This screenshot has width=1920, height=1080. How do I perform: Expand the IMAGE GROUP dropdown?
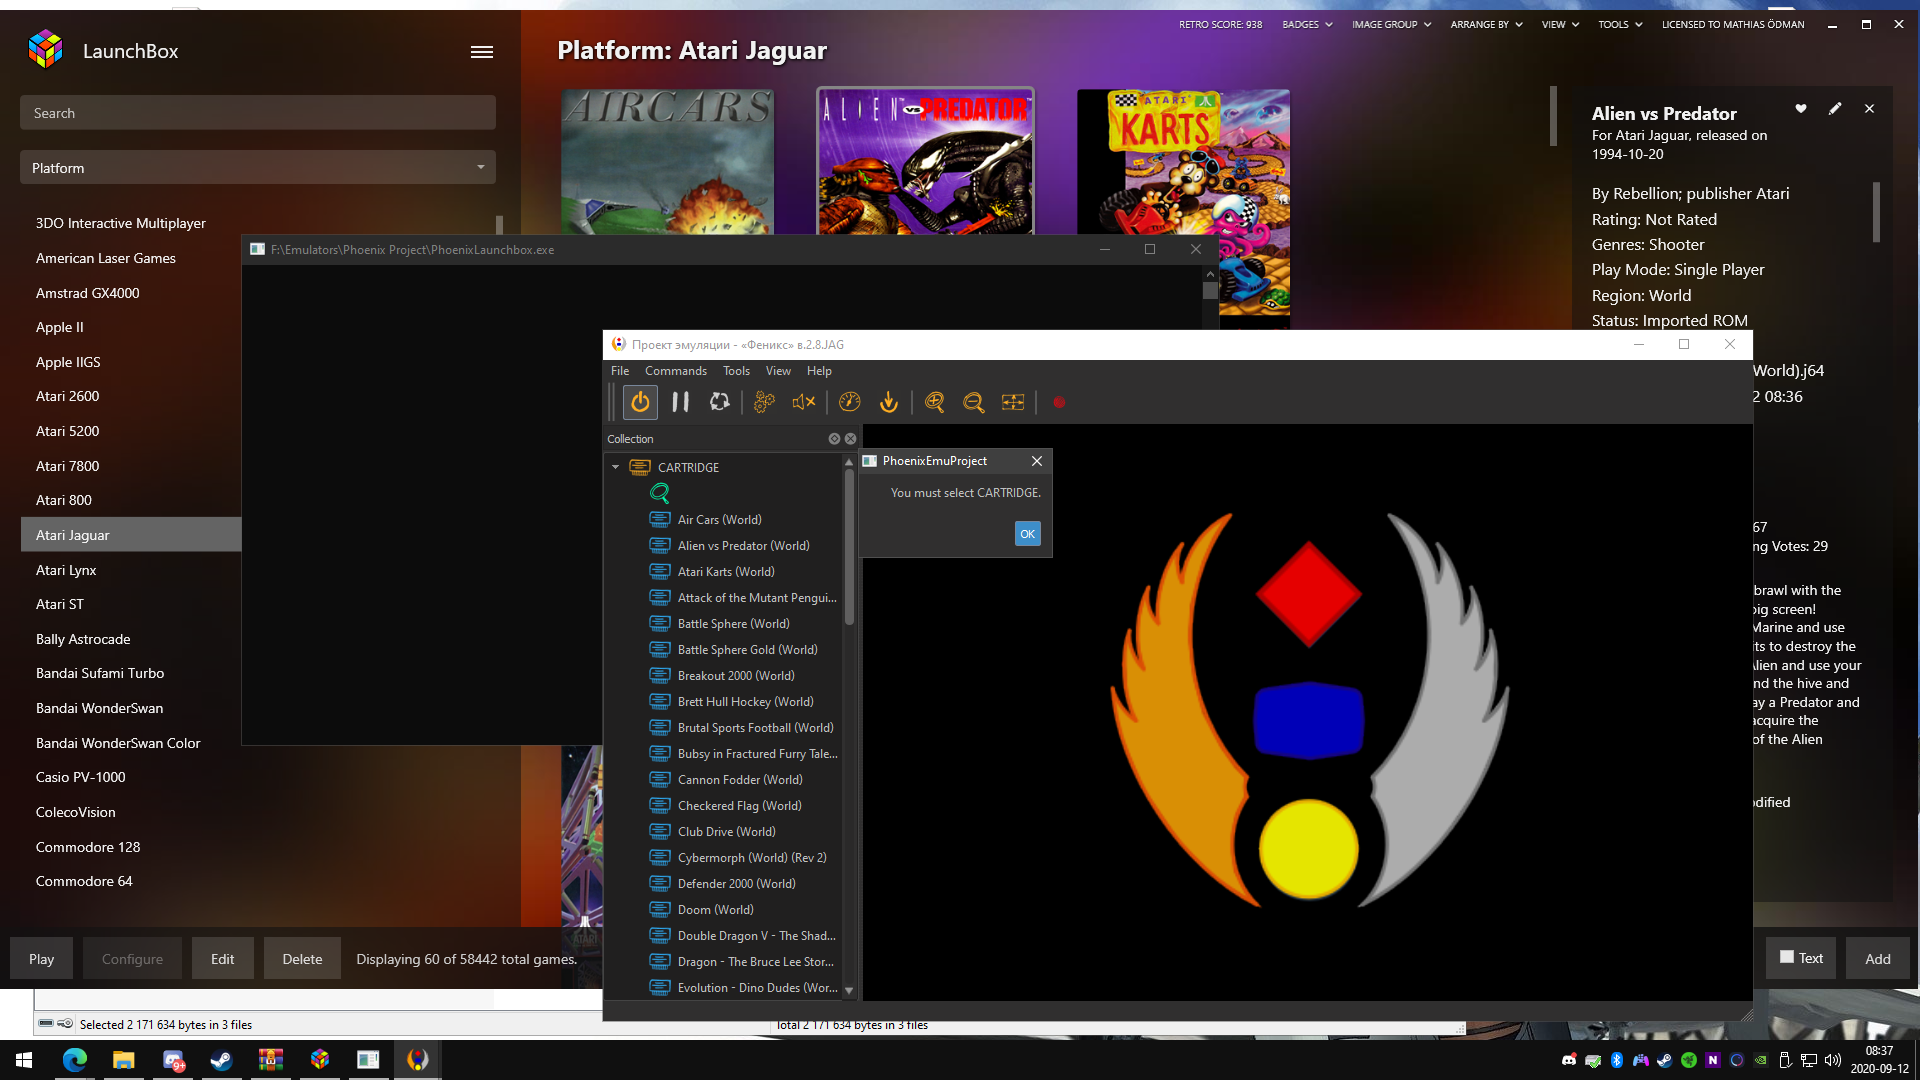(x=1391, y=24)
